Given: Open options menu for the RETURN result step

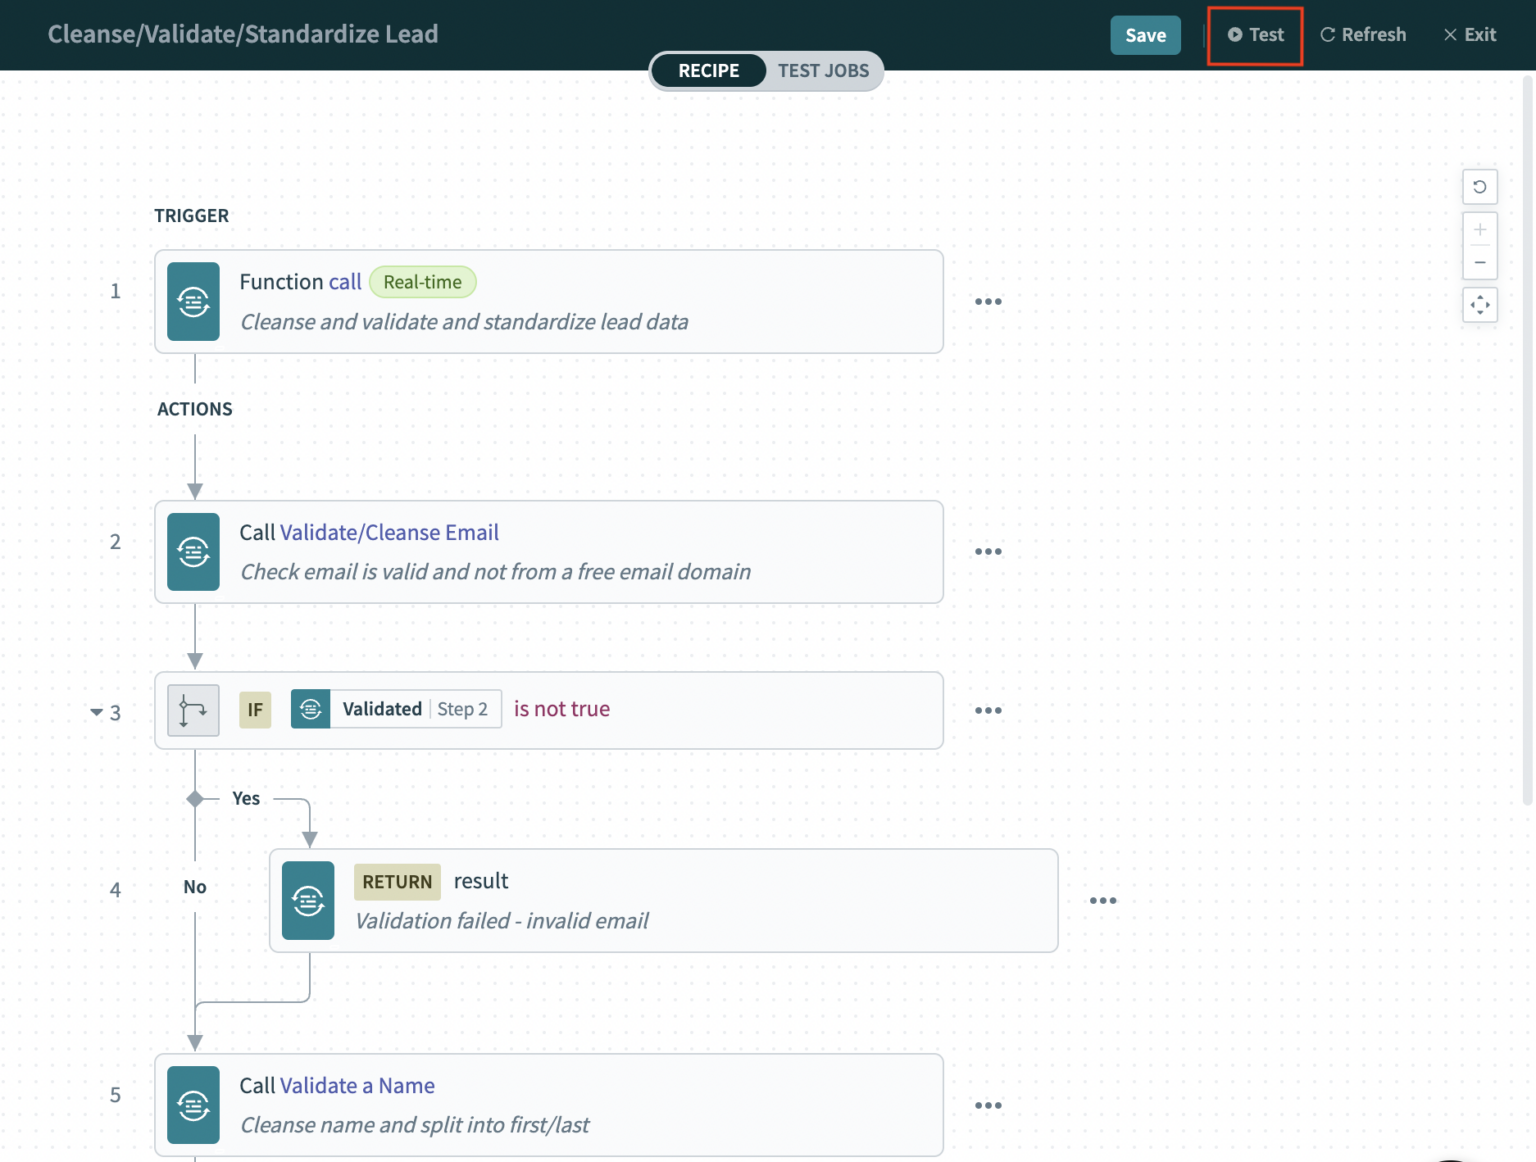Looking at the screenshot, I should 1103,900.
